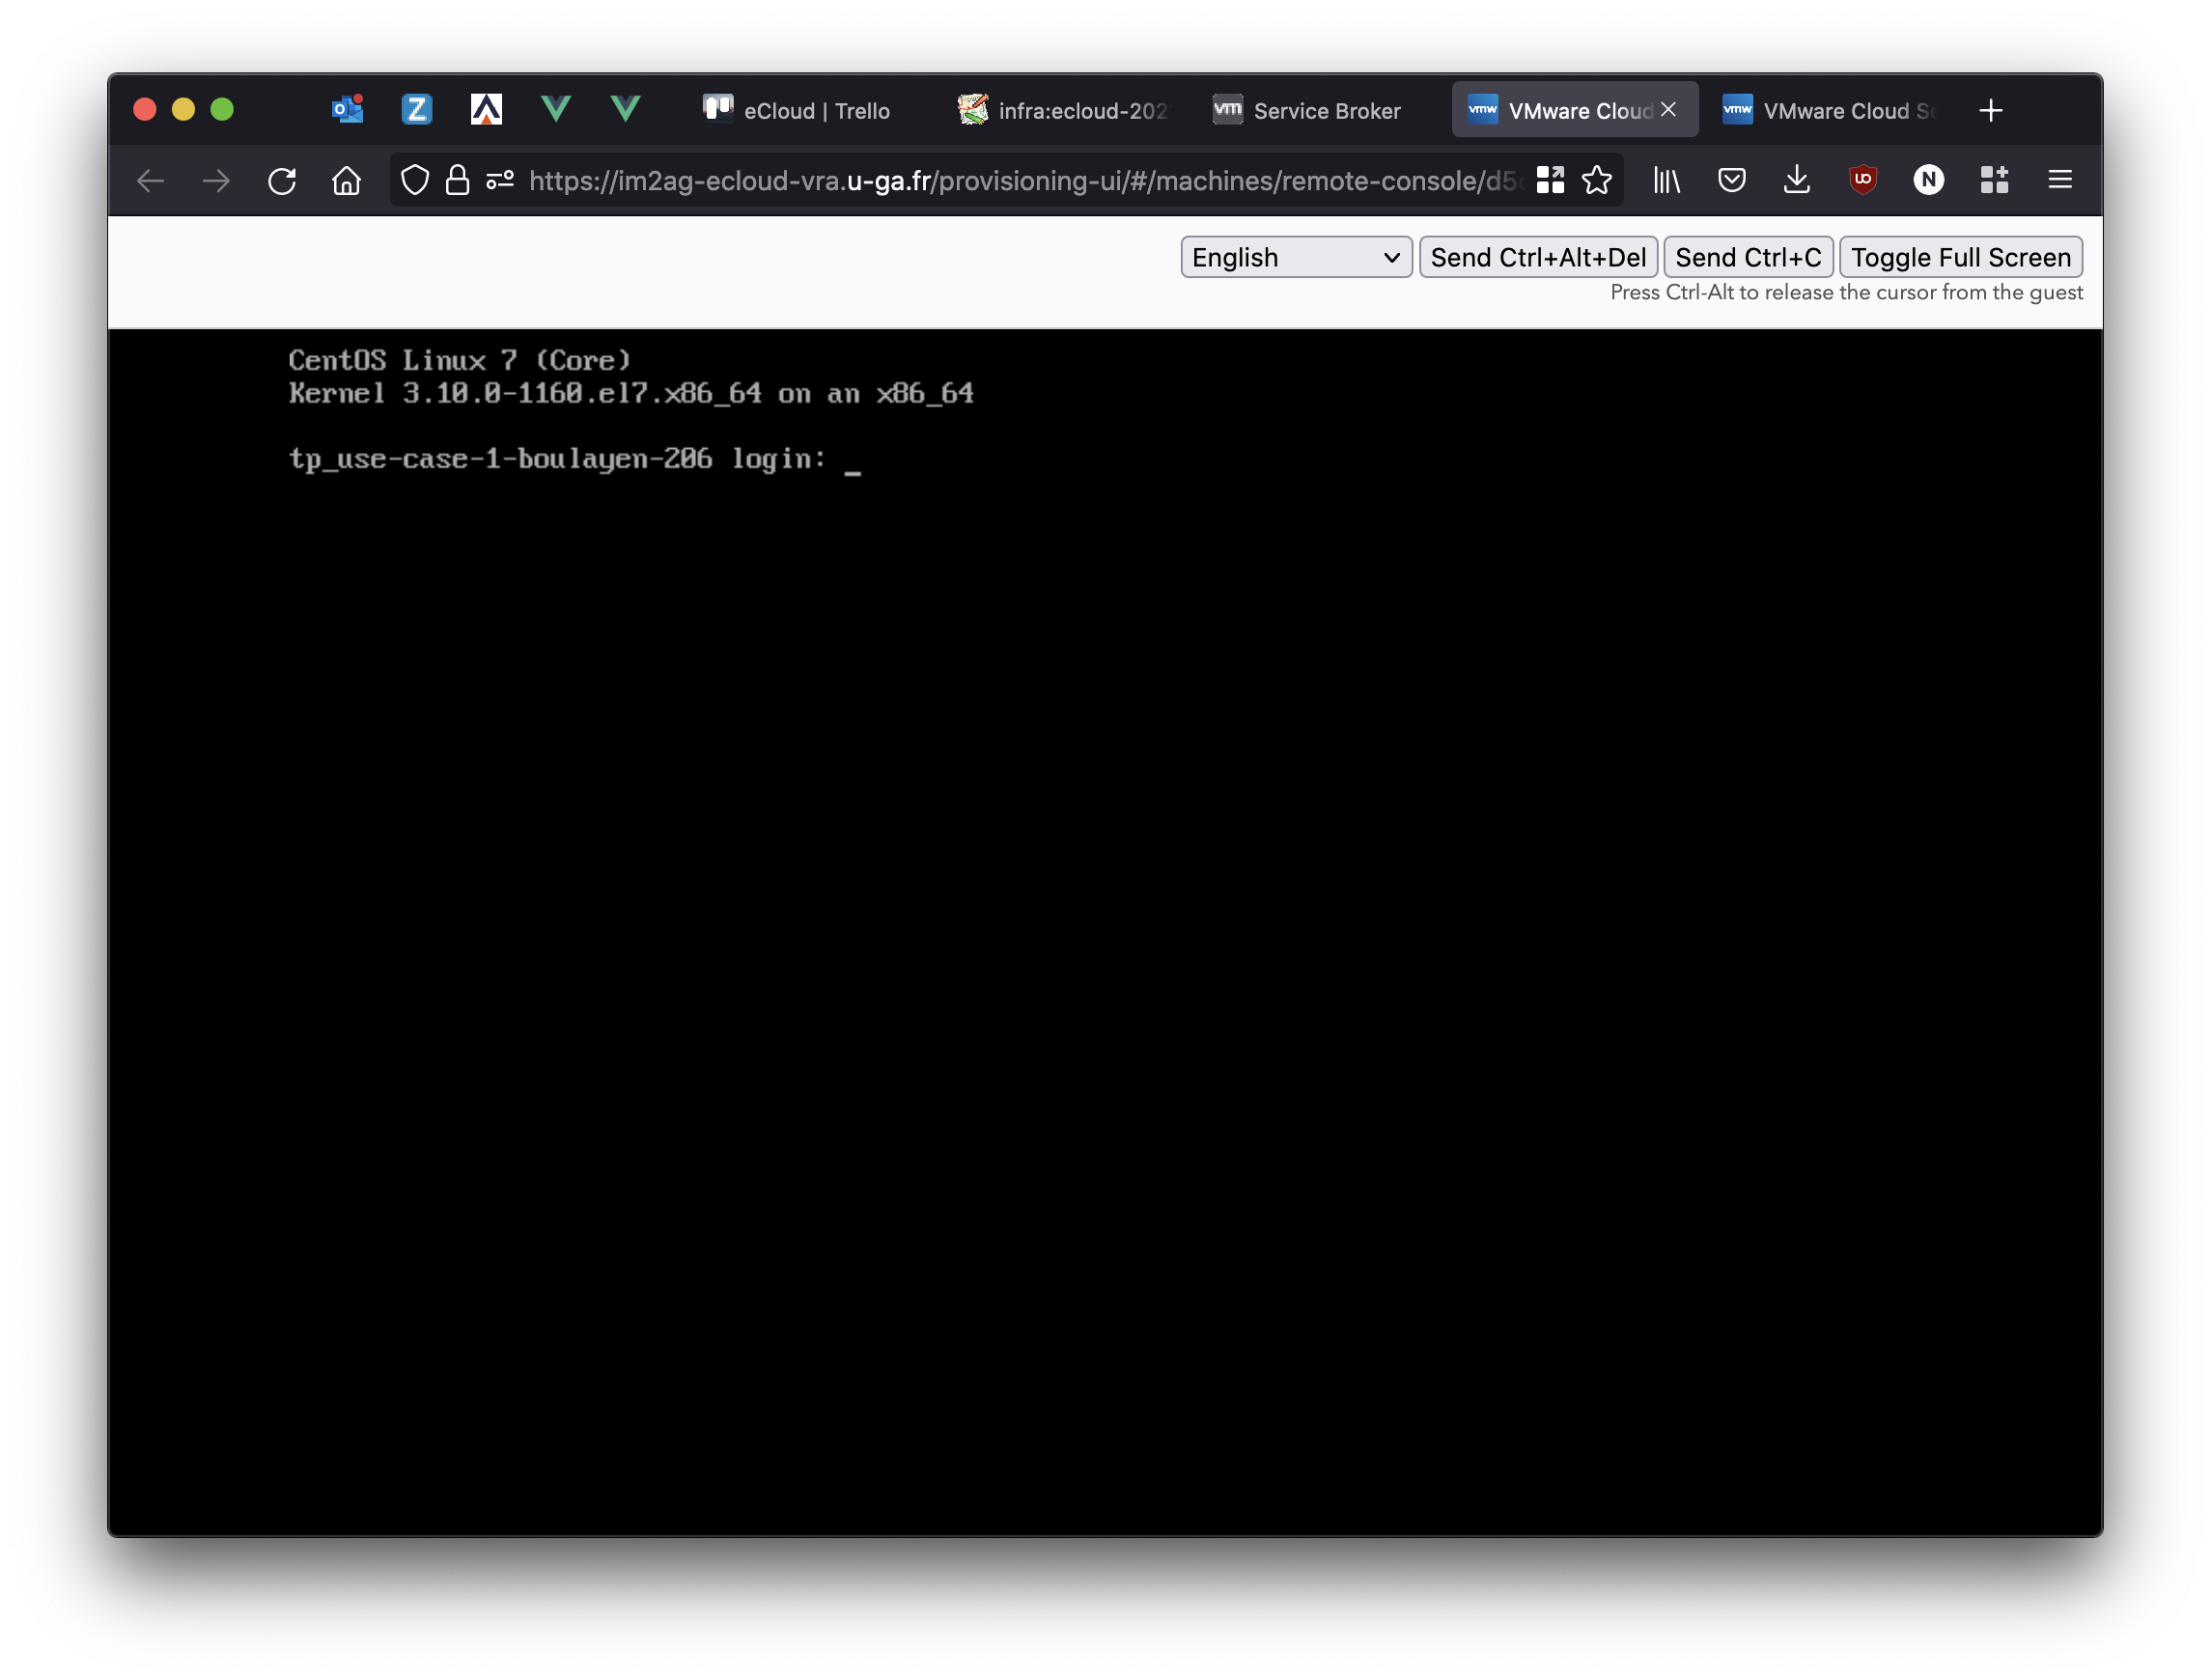The image size is (2211, 1680).
Task: Reload the current page
Action: tap(282, 181)
